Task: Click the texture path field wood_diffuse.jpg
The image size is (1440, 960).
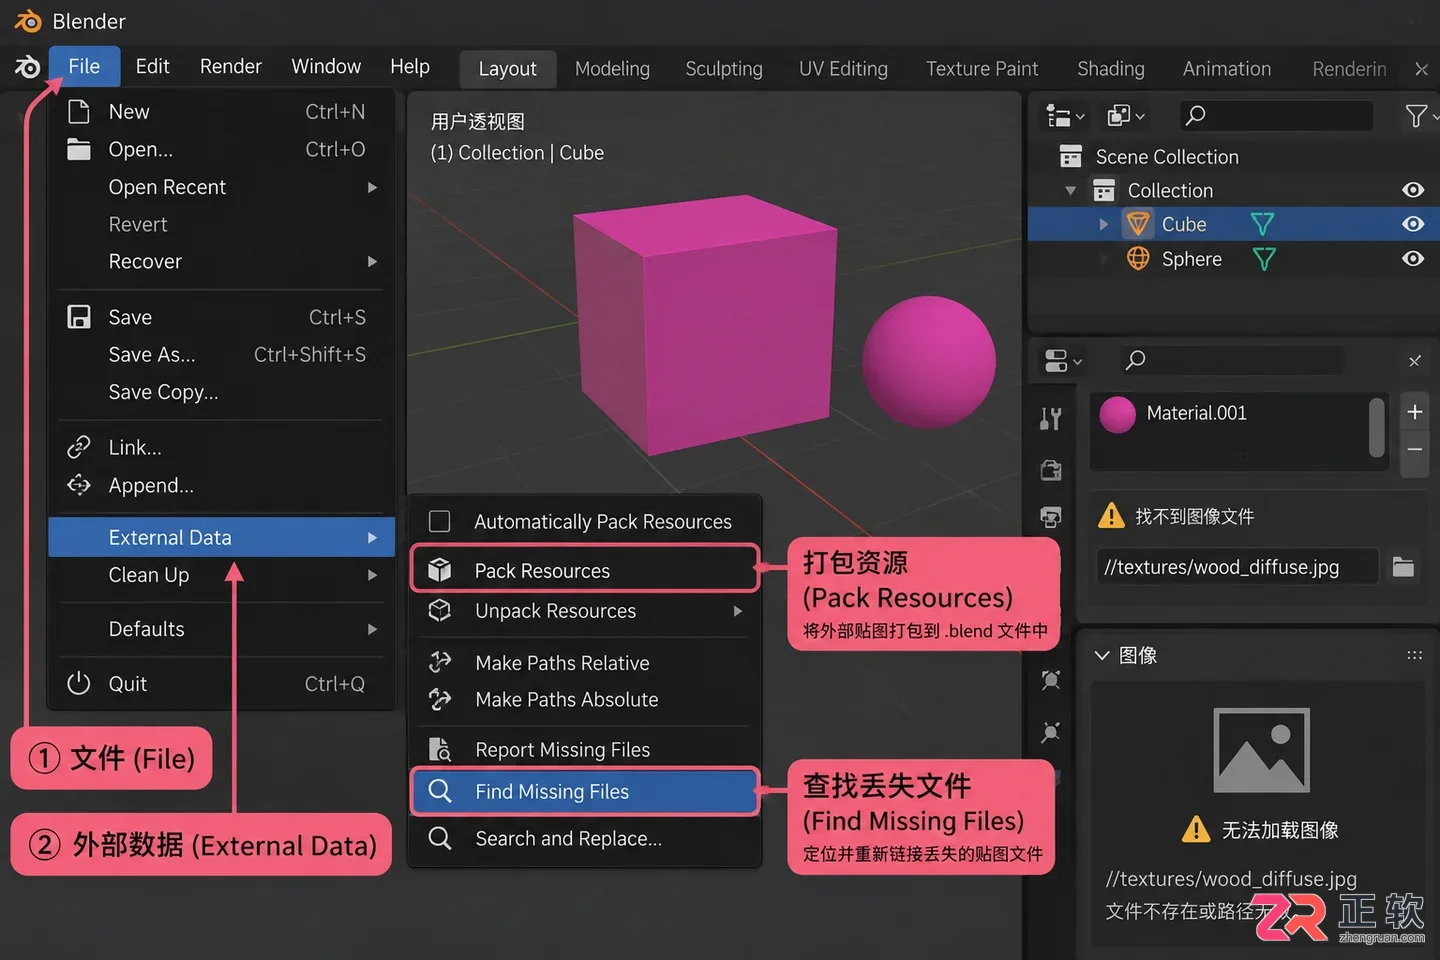Action: pos(1237,567)
